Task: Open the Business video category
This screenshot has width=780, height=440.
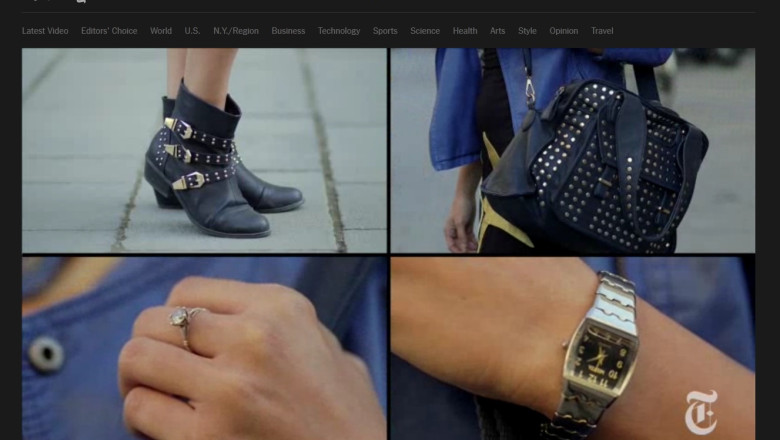Action: click(x=288, y=31)
